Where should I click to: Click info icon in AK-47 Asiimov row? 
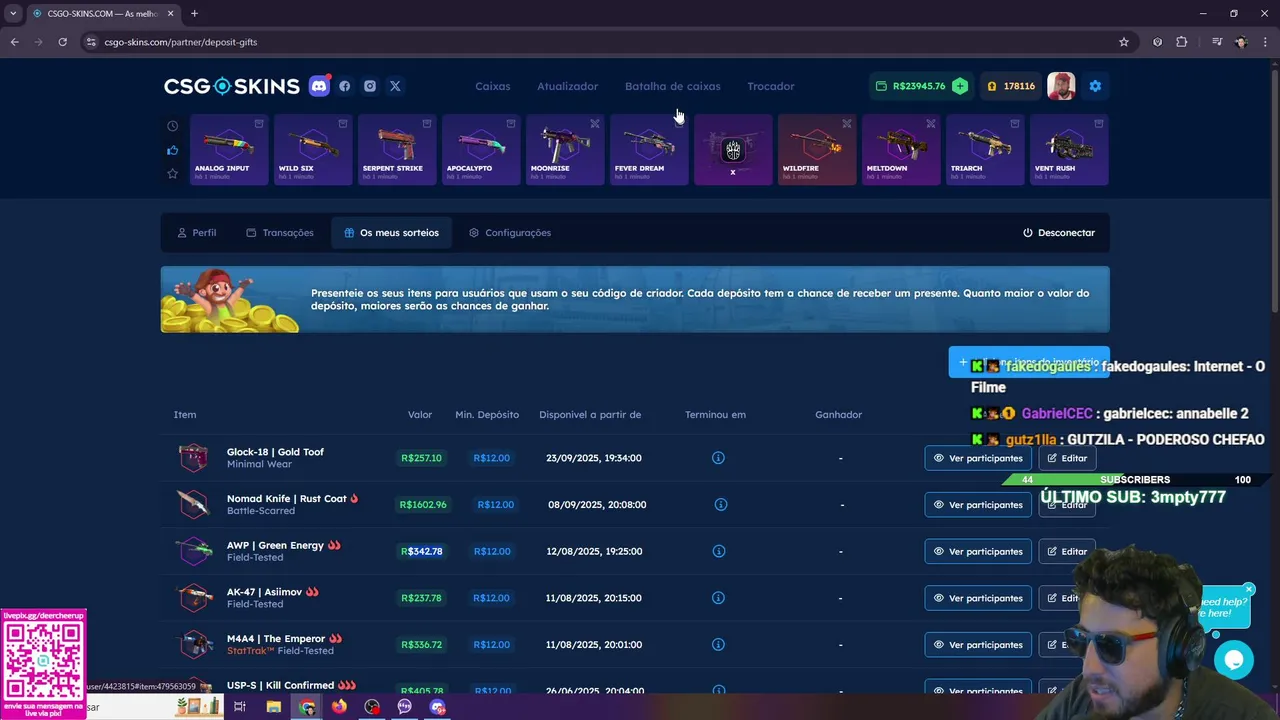tap(718, 598)
